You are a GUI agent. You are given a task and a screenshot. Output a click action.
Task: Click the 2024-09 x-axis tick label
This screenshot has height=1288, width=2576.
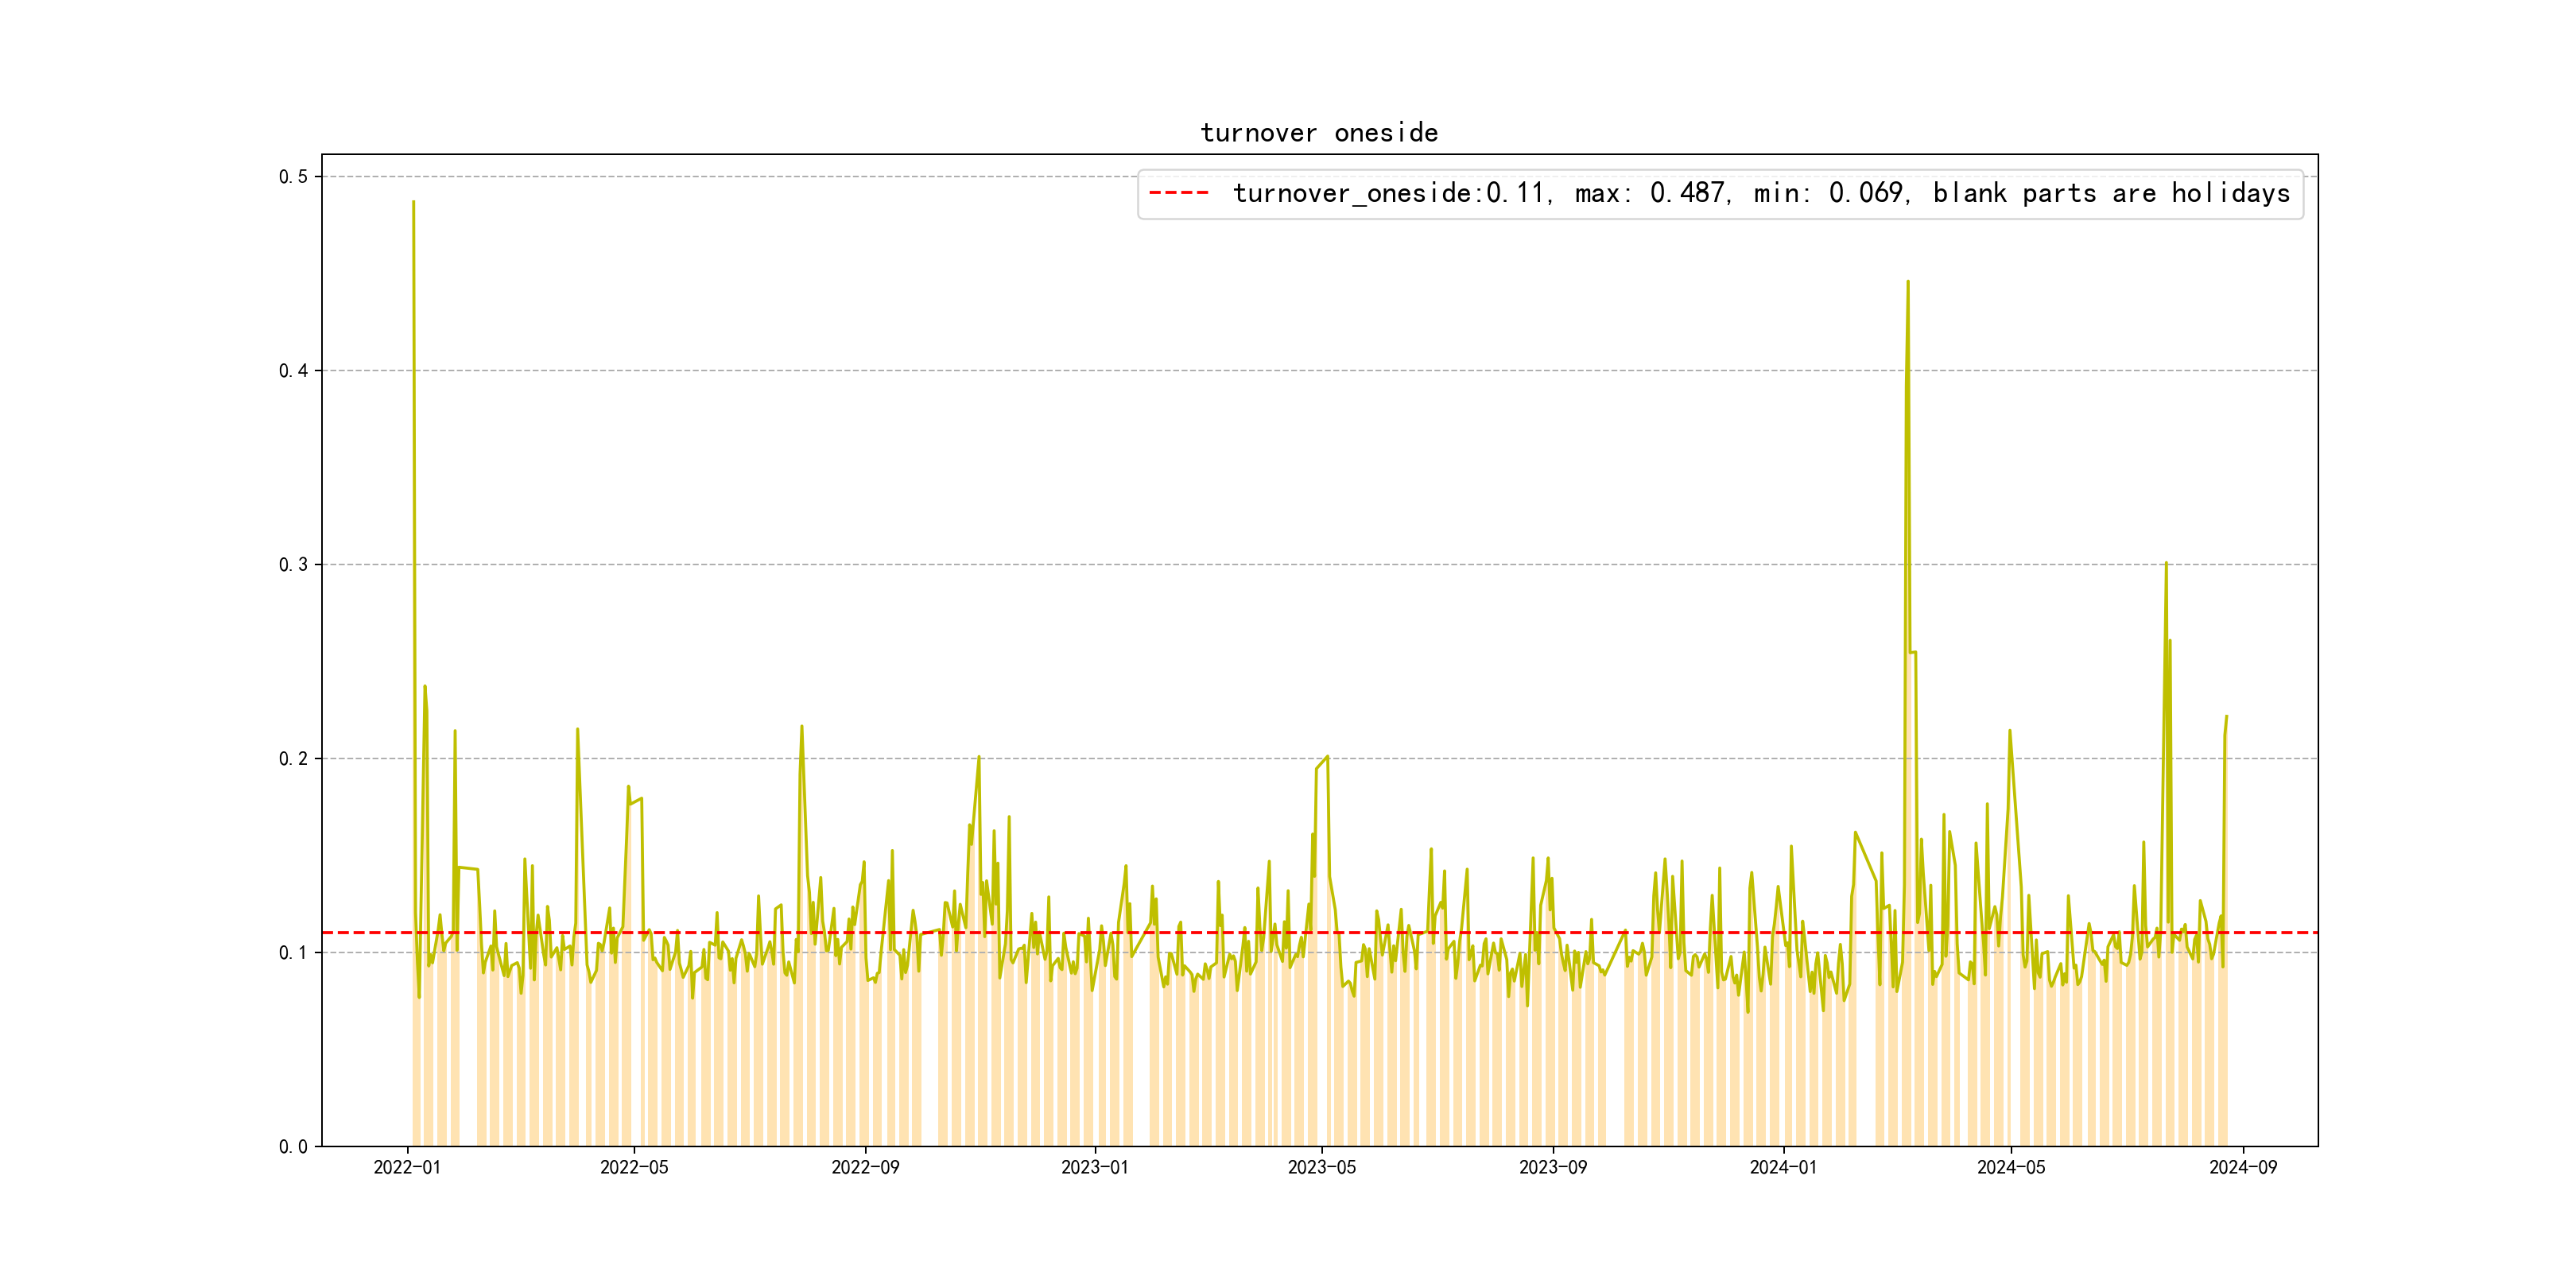pos(2243,1167)
